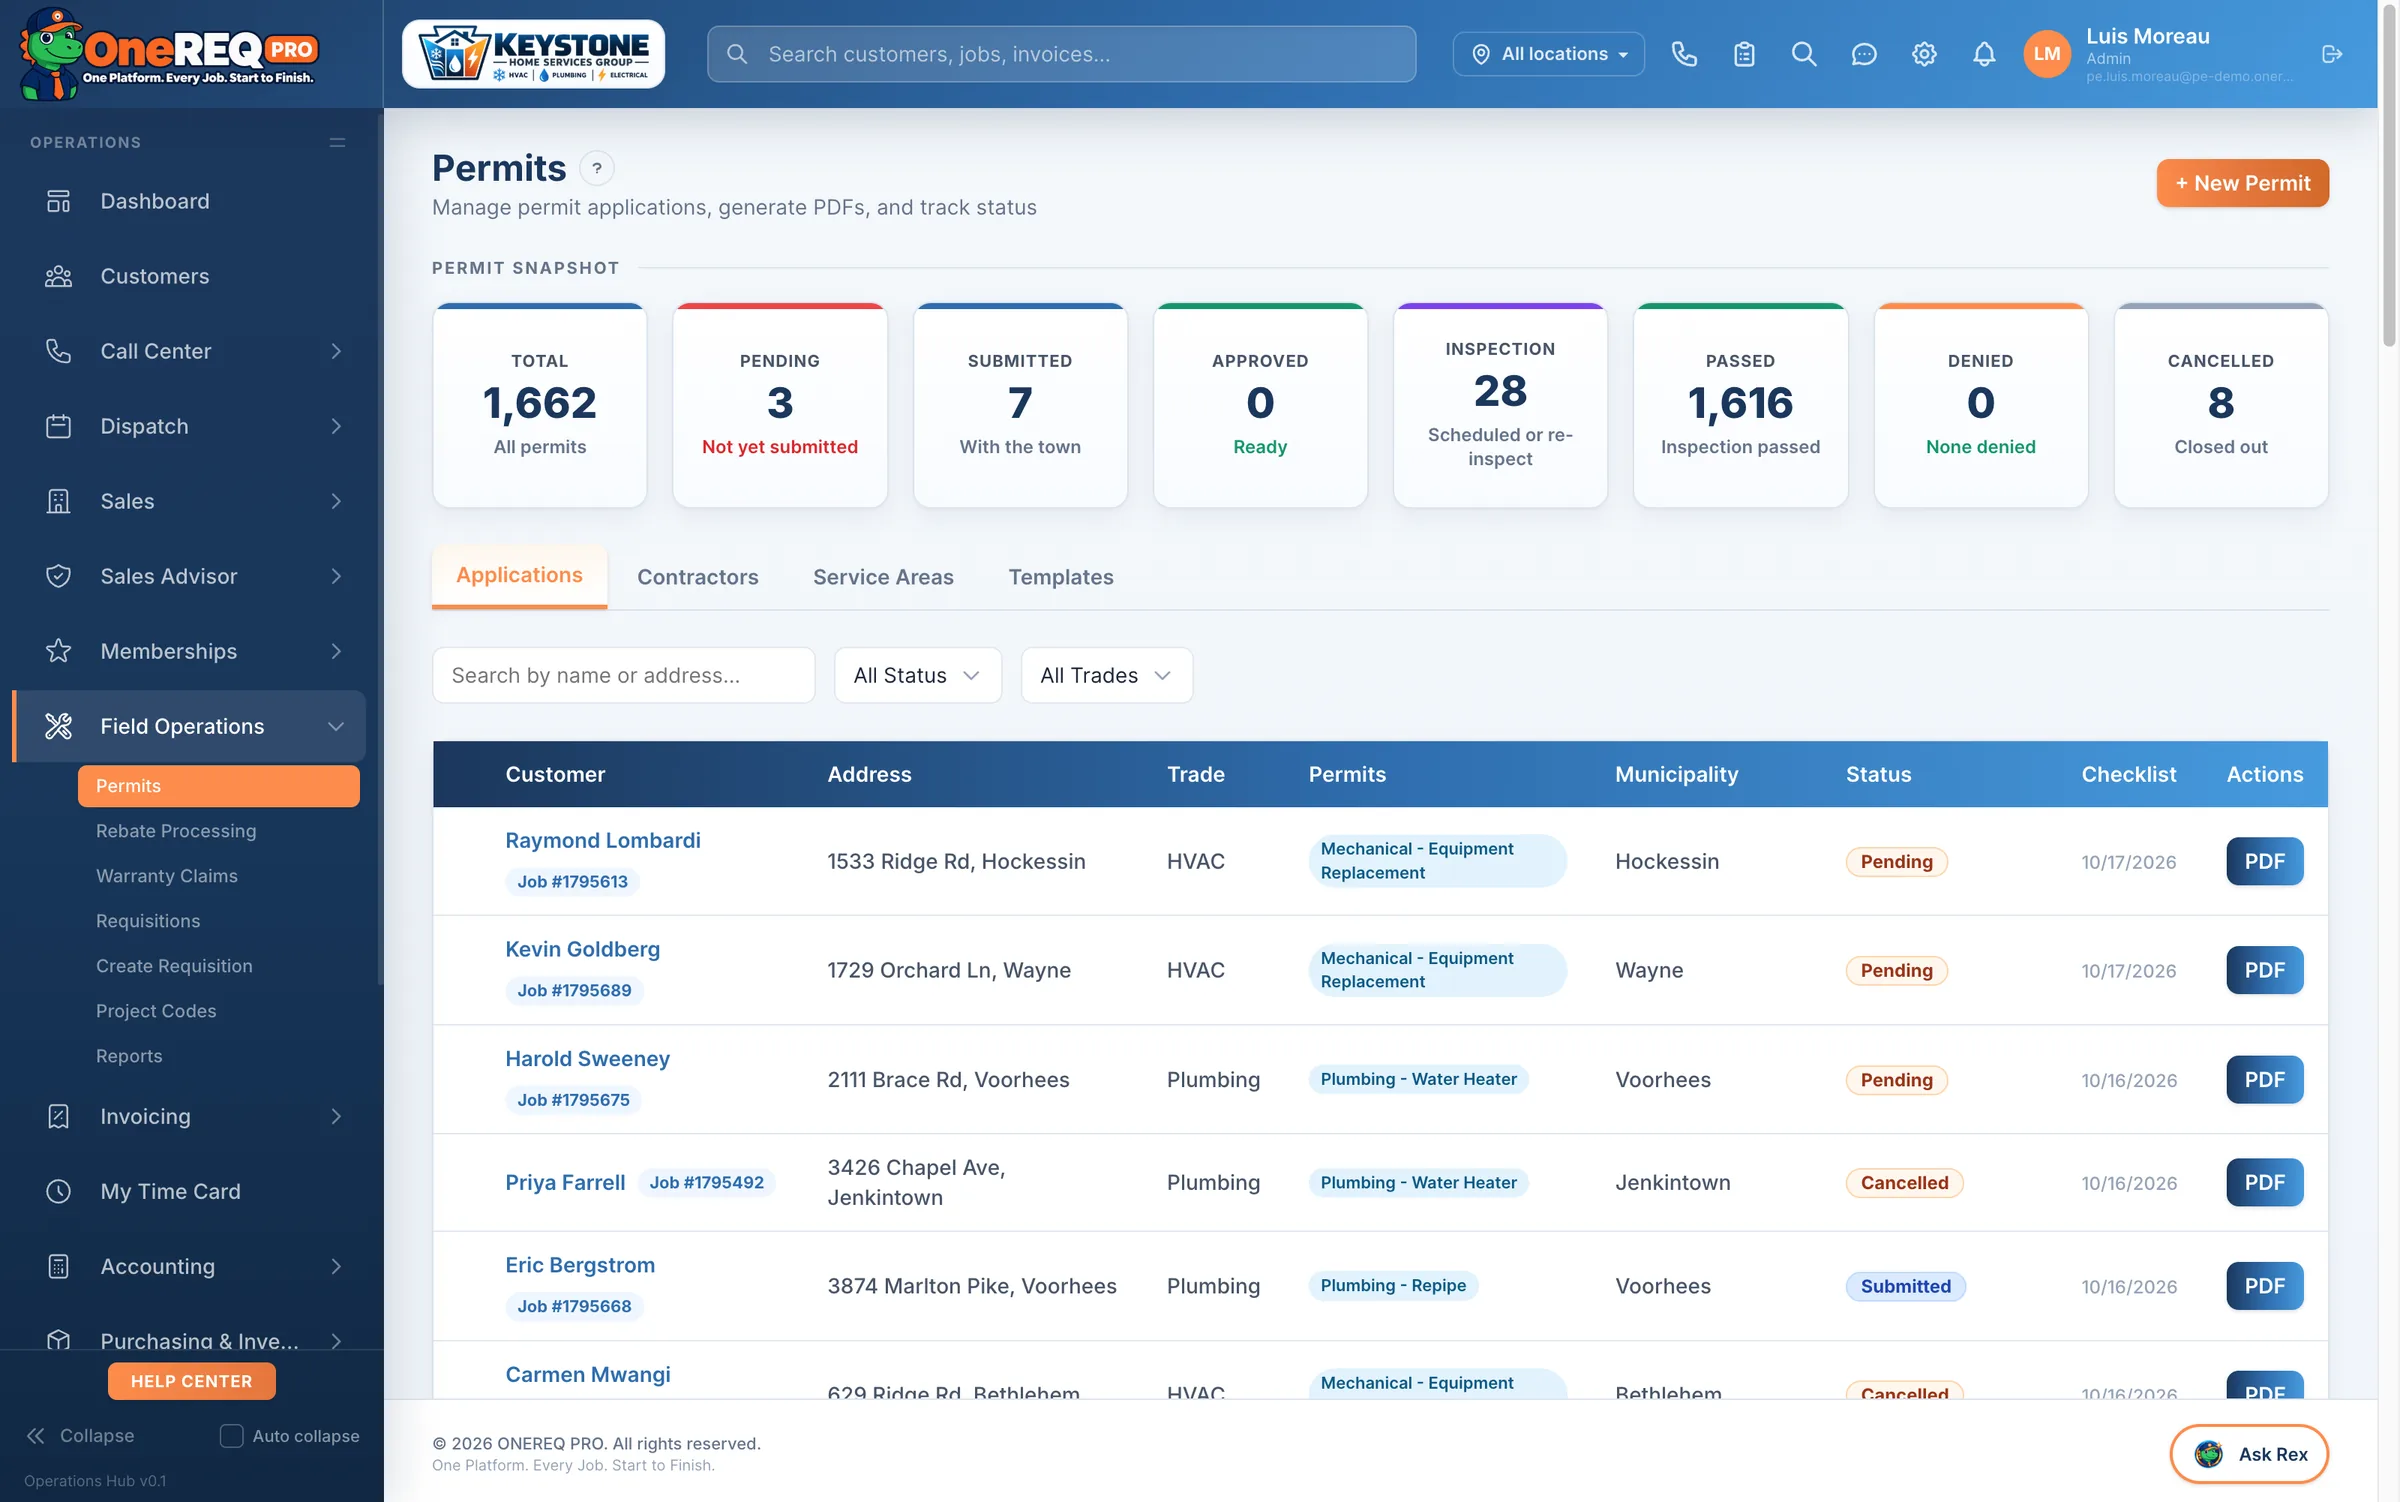This screenshot has width=2400, height=1502.
Task: Expand the Call Center menu
Action: tap(189, 351)
